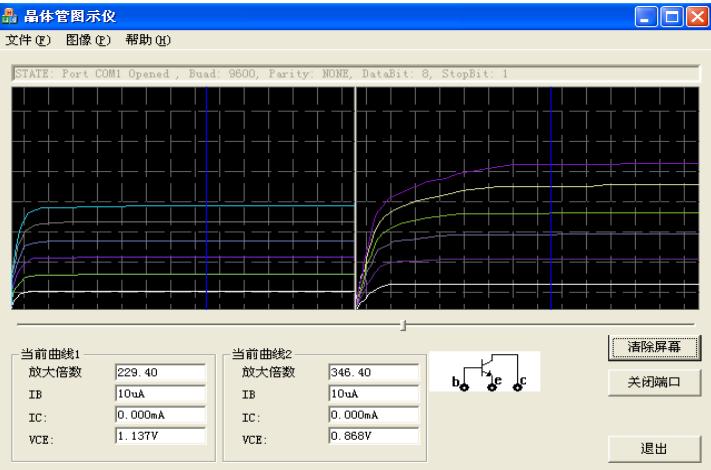
Task: Open the 文件 menu
Action: coord(27,40)
